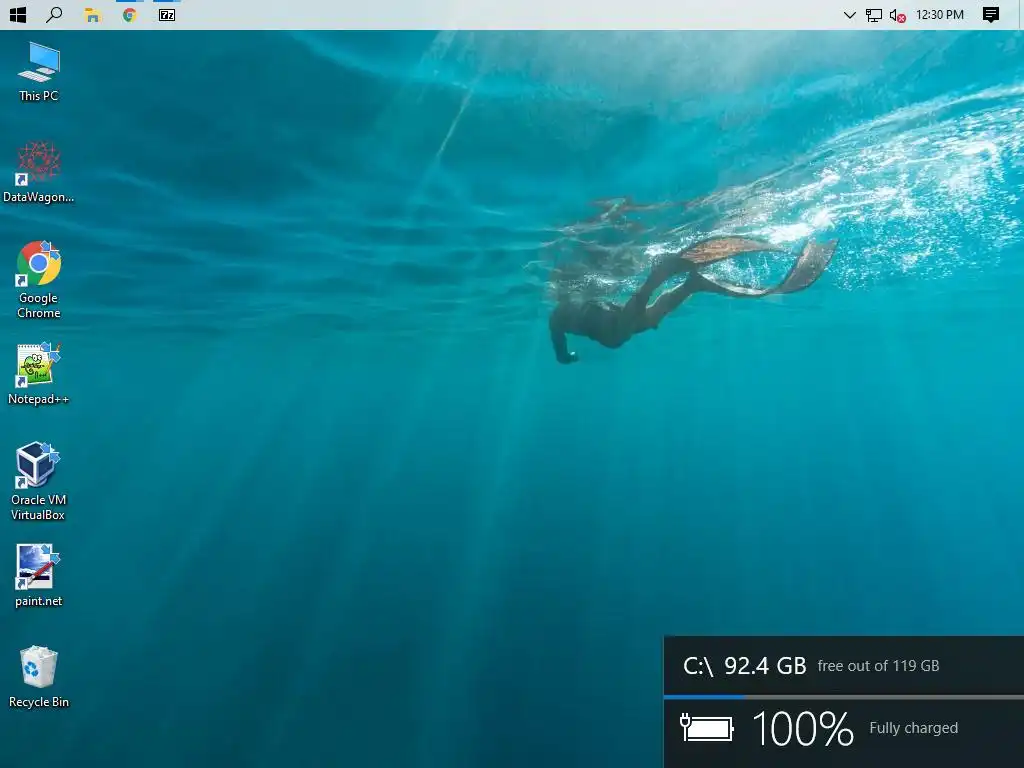This screenshot has height=768, width=1024.
Task: Click the C:\ 92.4 GB free text
Action: 744,665
